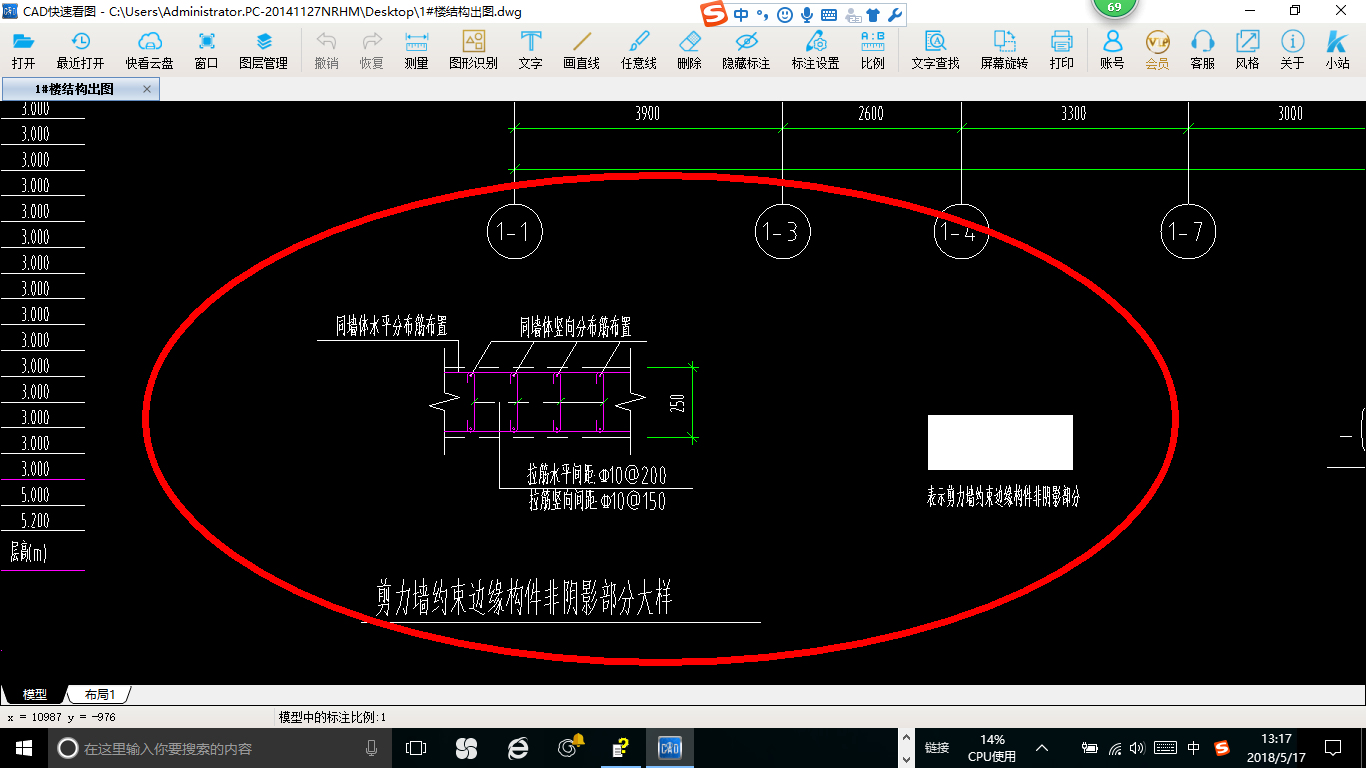The height and width of the screenshot is (768, 1366).
Task: Click the 拉筋水平间距 Φ10@200 note
Action: pos(597,475)
